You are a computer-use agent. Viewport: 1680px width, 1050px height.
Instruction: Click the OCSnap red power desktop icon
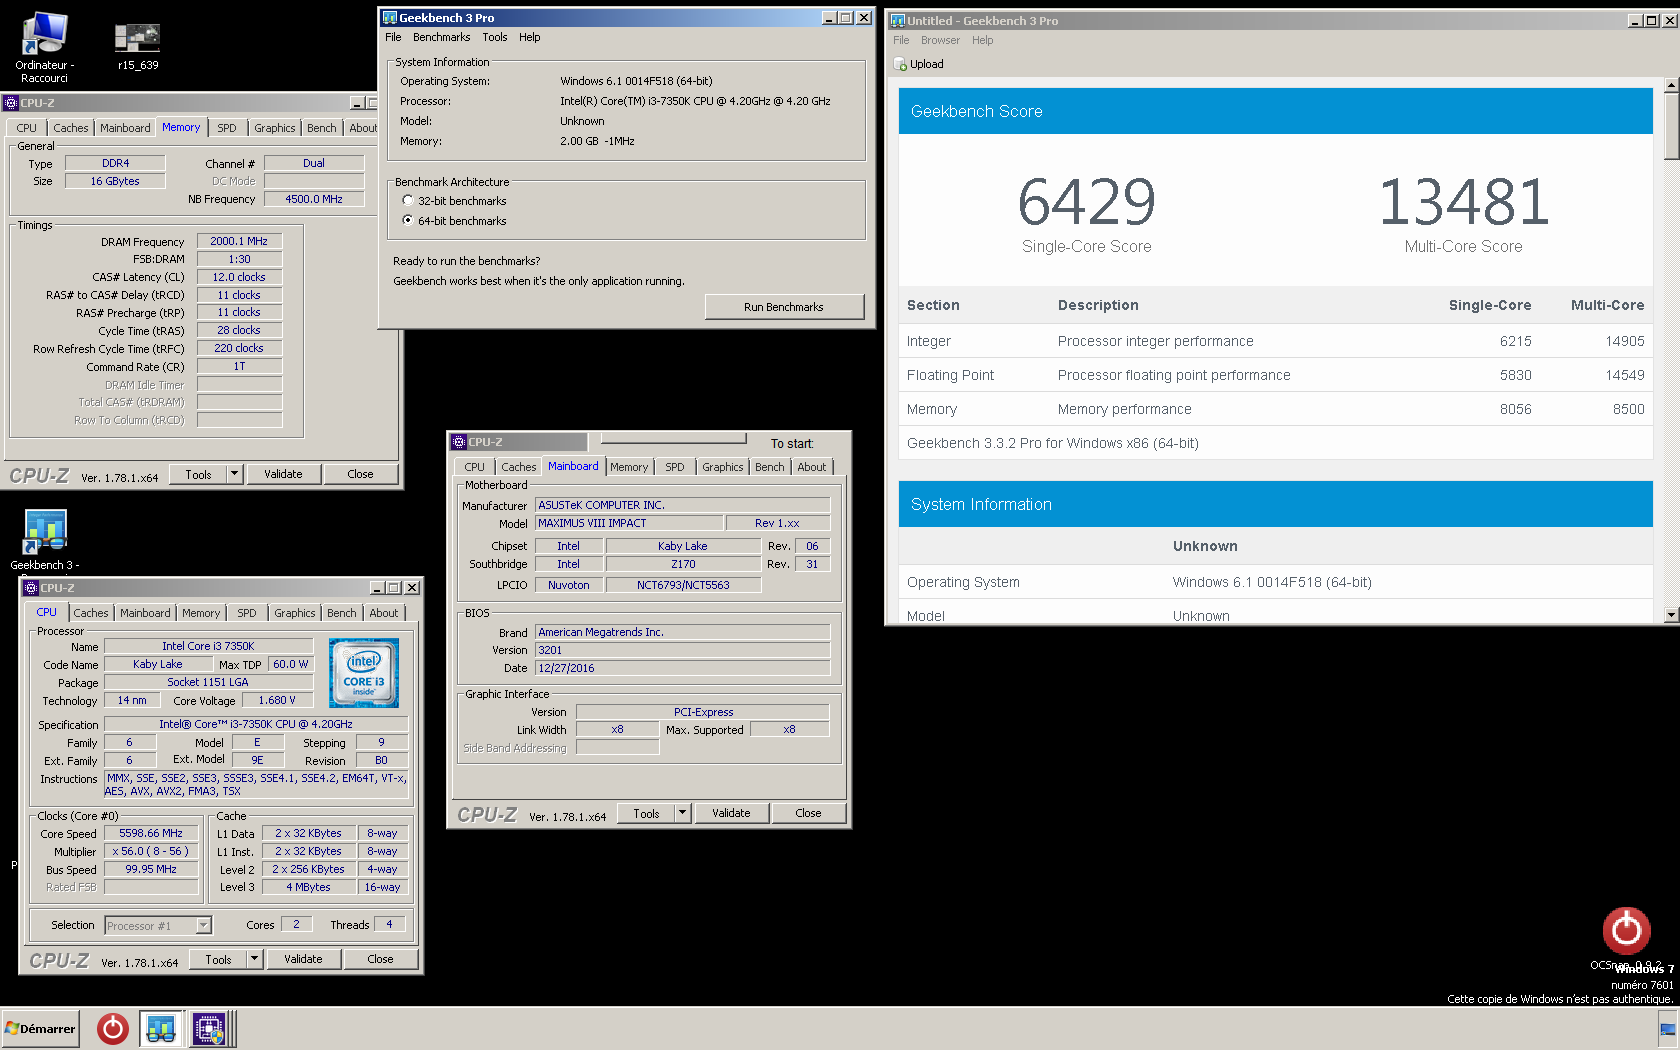tap(1626, 930)
